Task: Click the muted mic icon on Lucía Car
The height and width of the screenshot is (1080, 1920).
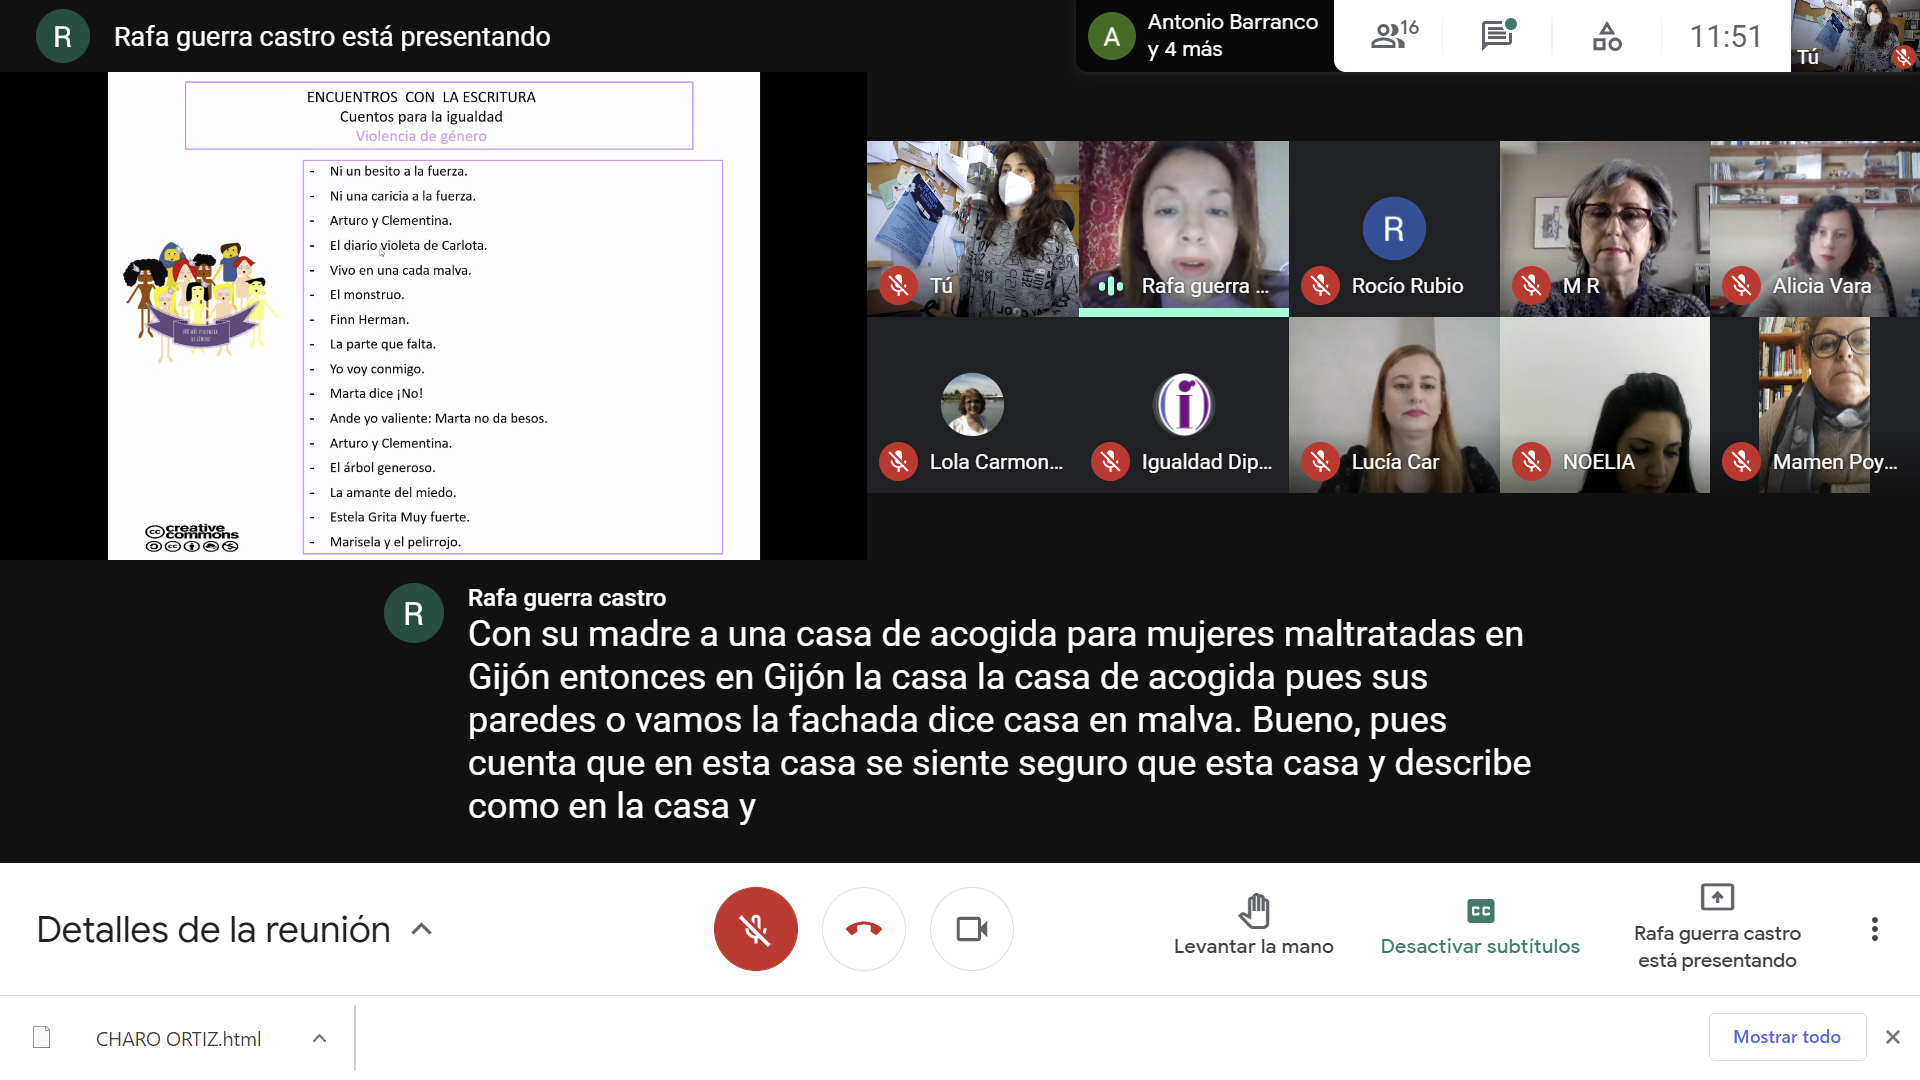Action: click(x=1320, y=462)
